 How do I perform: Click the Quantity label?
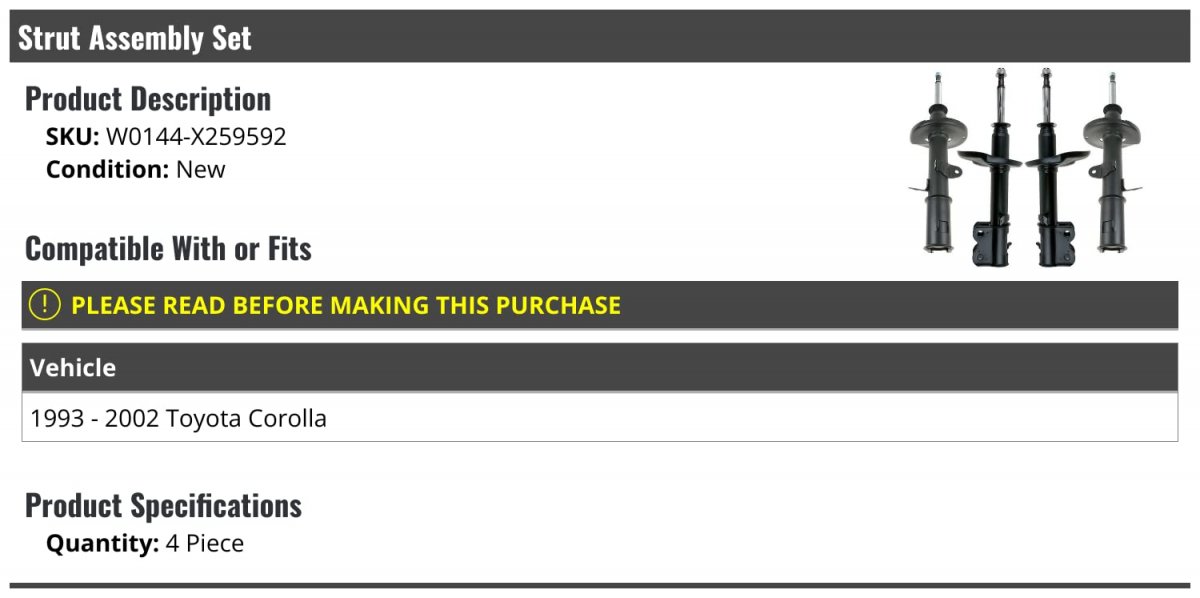[102, 543]
